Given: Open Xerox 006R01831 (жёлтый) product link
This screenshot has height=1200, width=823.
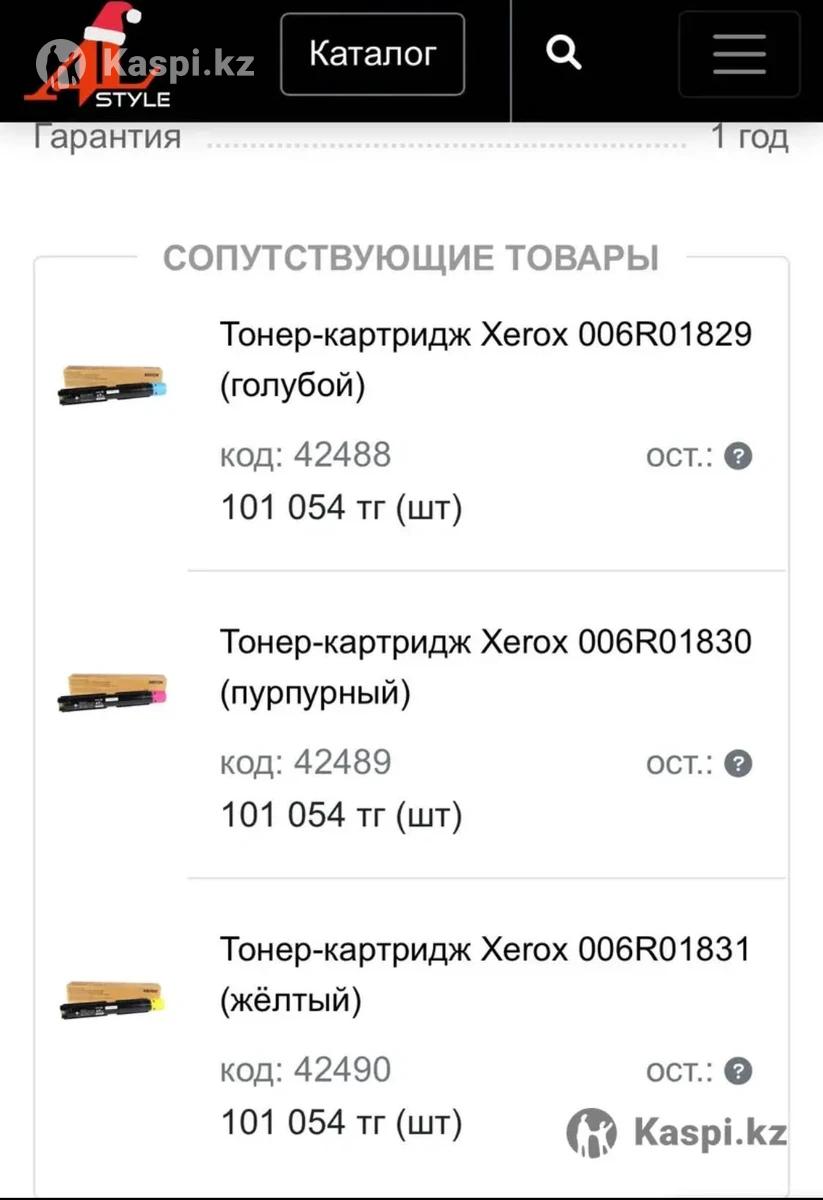Looking at the screenshot, I should pos(485,973).
